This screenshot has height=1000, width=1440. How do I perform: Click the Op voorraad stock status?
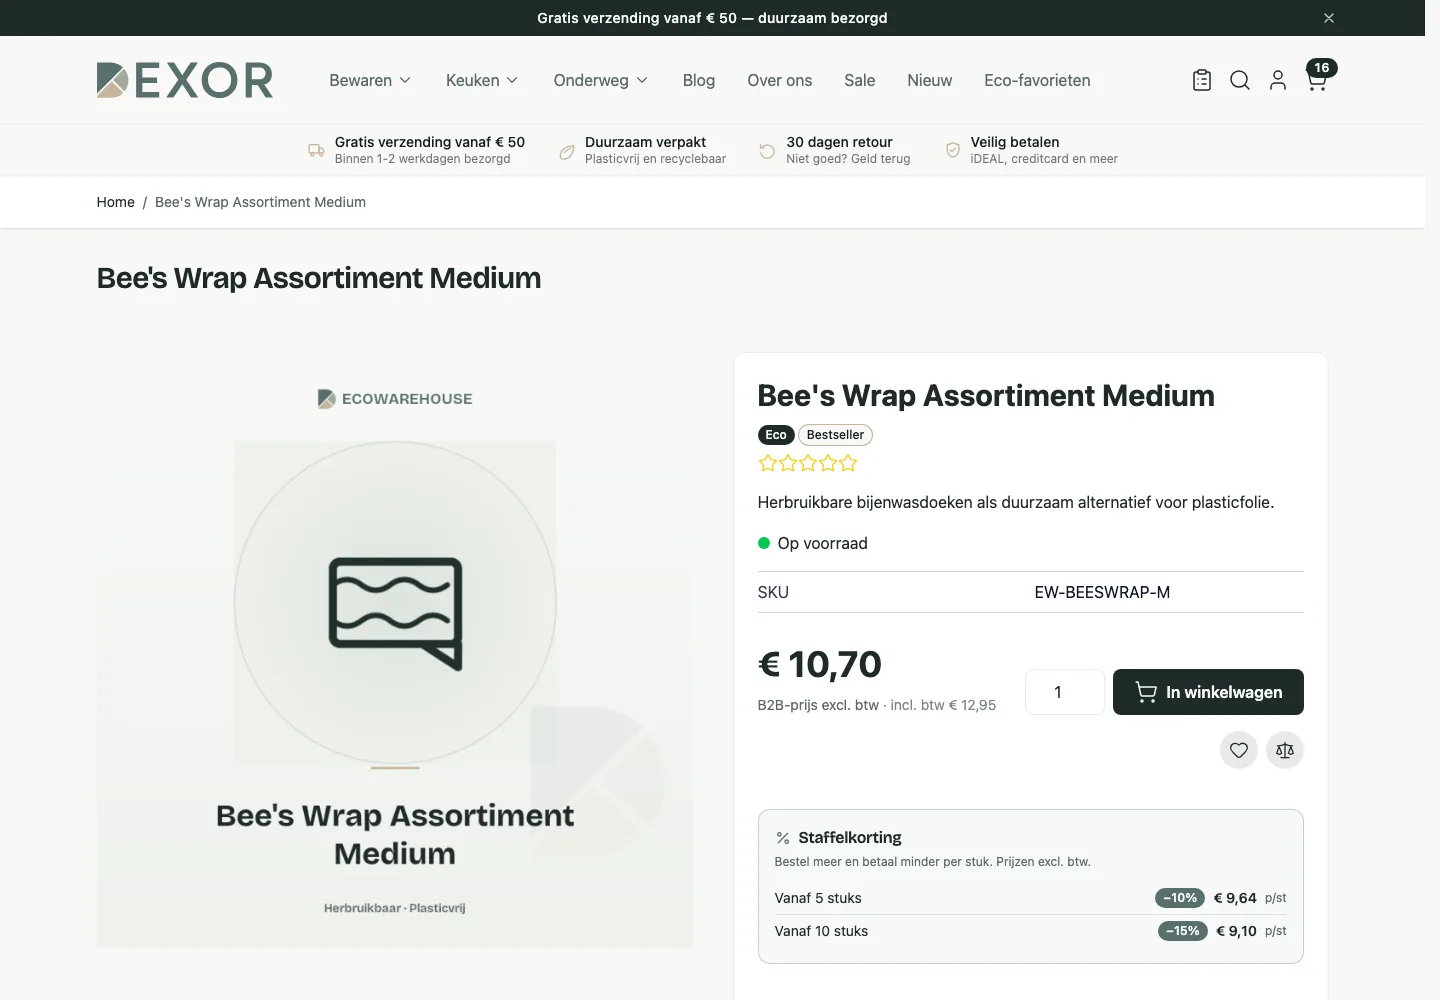point(813,543)
